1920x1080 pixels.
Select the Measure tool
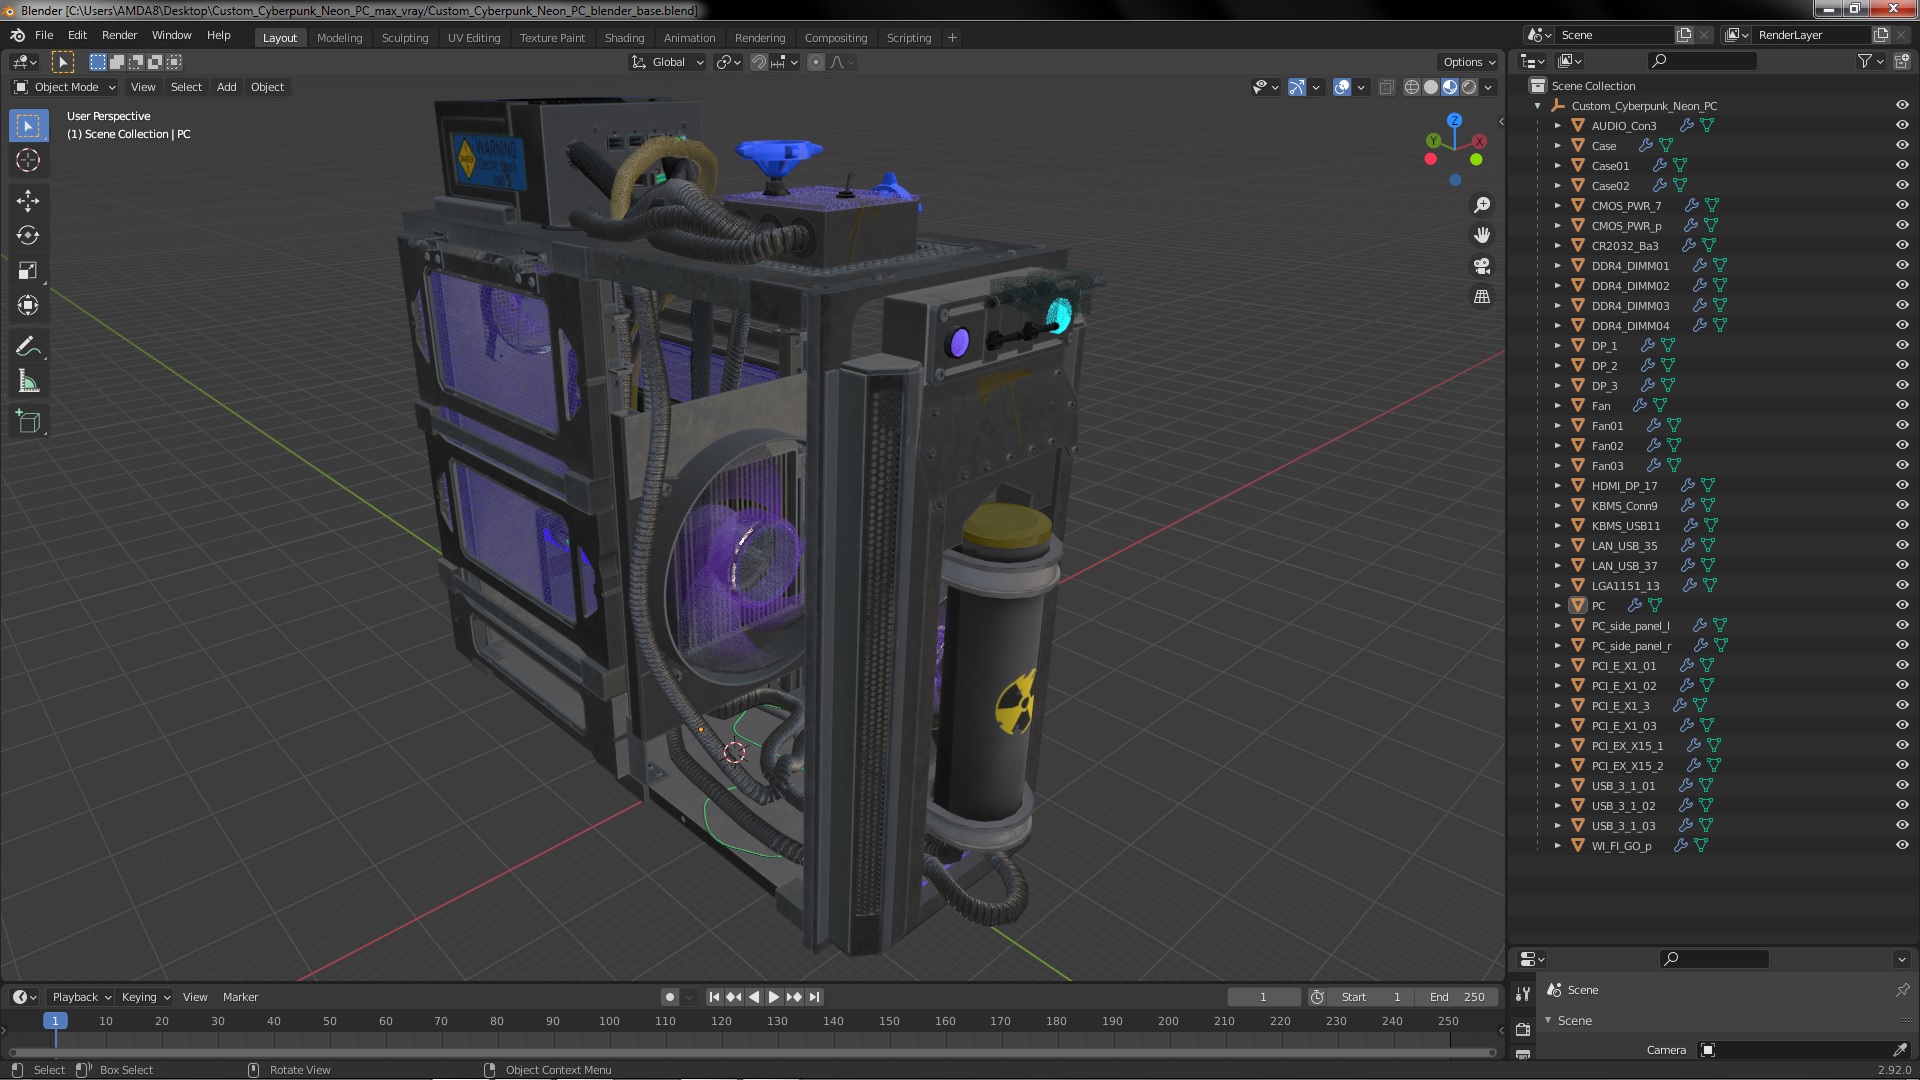tap(28, 382)
